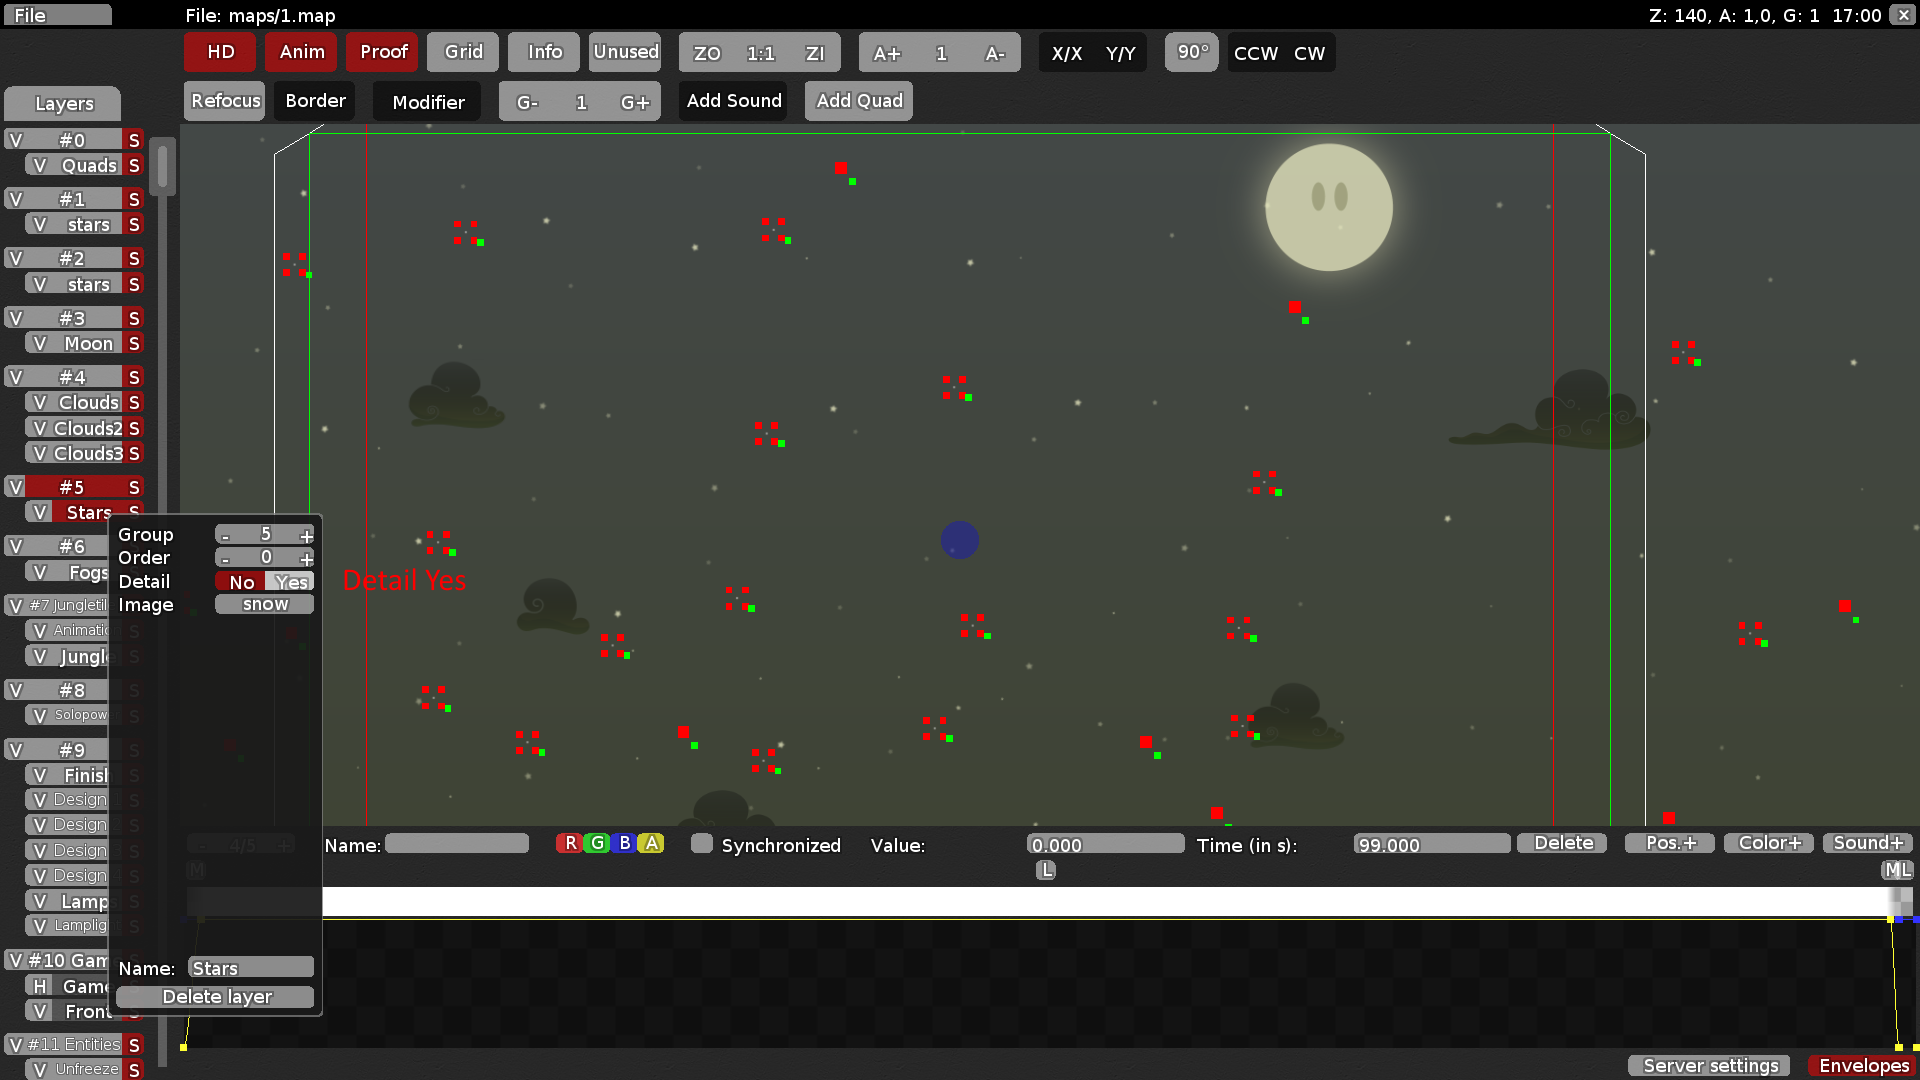Rotate counter-clockwise with the CCW button

[x=1255, y=53]
